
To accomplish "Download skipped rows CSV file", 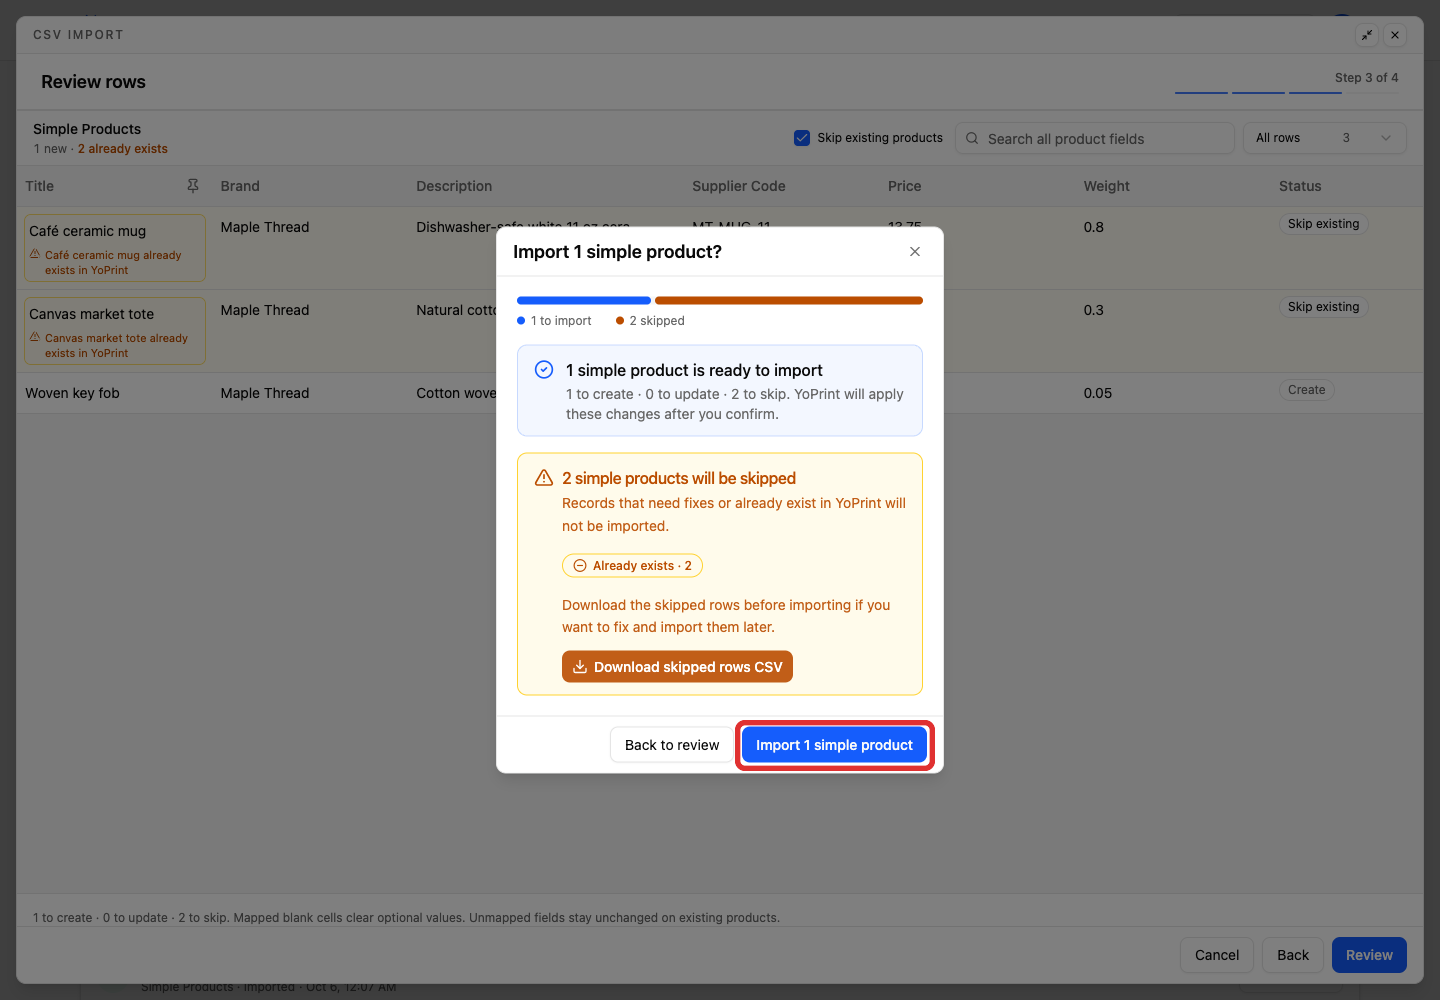I will pos(677,667).
